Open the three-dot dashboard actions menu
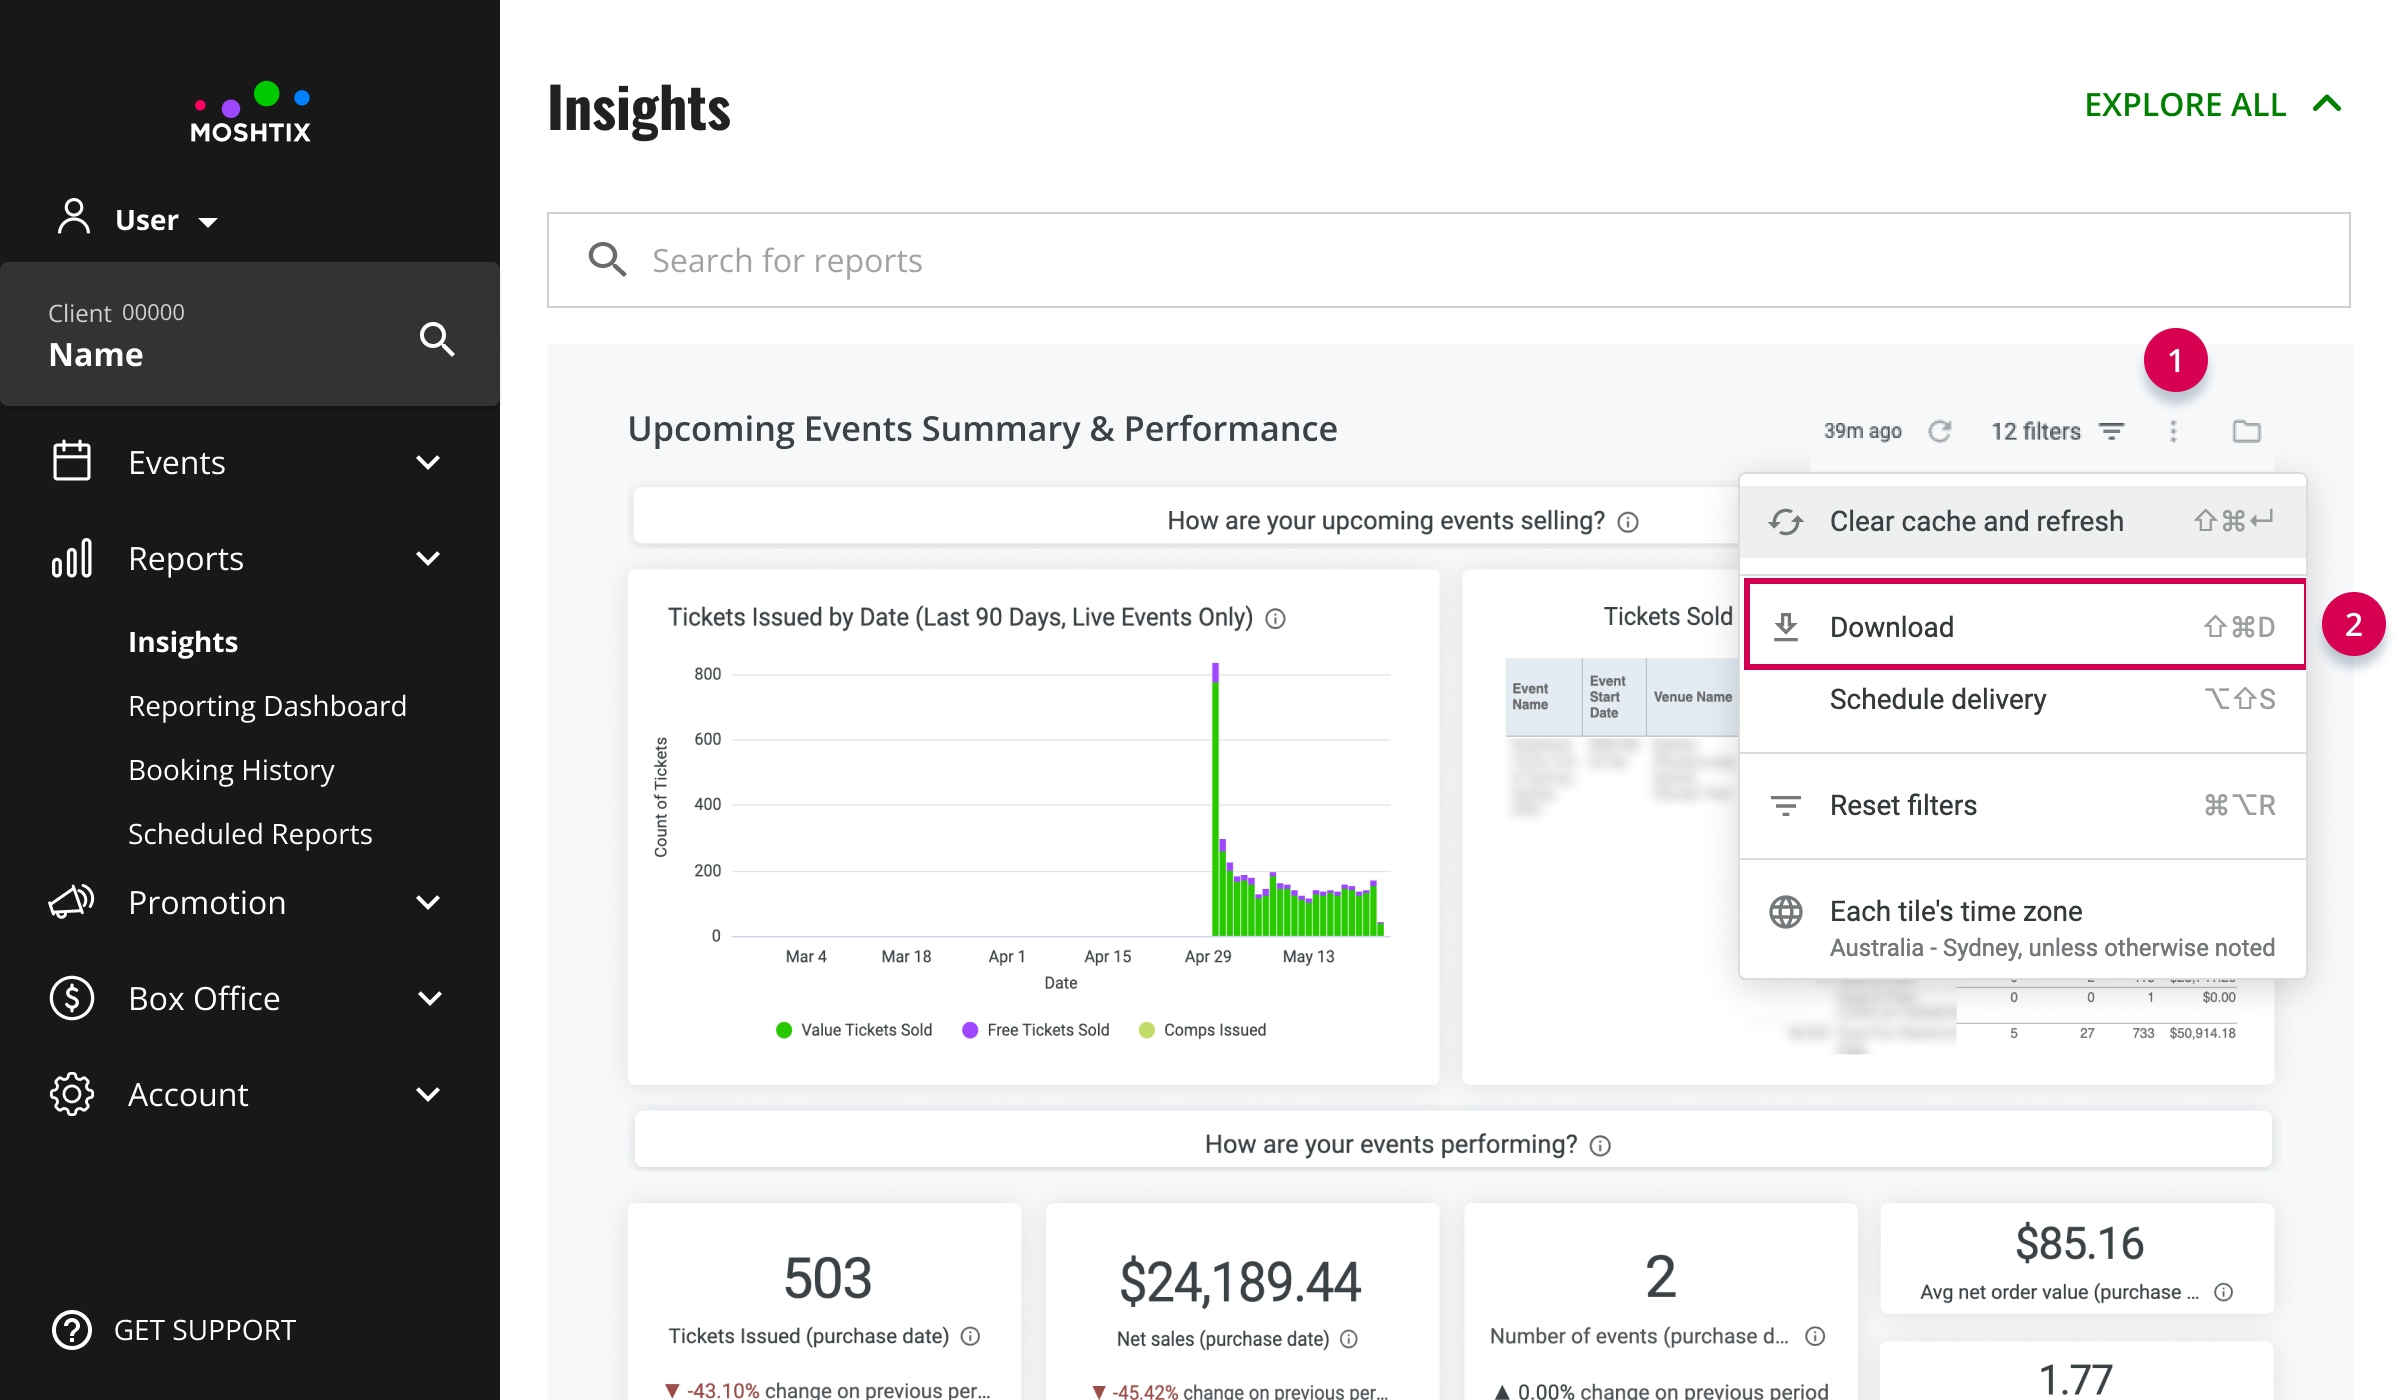The image size is (2400, 1400). click(x=2173, y=431)
